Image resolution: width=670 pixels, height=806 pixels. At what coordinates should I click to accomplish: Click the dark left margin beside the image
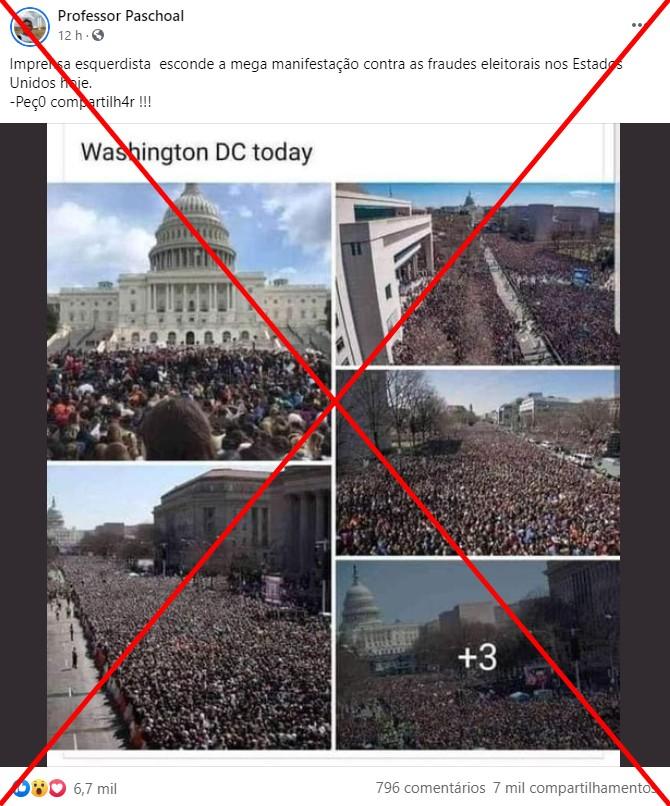23,445
